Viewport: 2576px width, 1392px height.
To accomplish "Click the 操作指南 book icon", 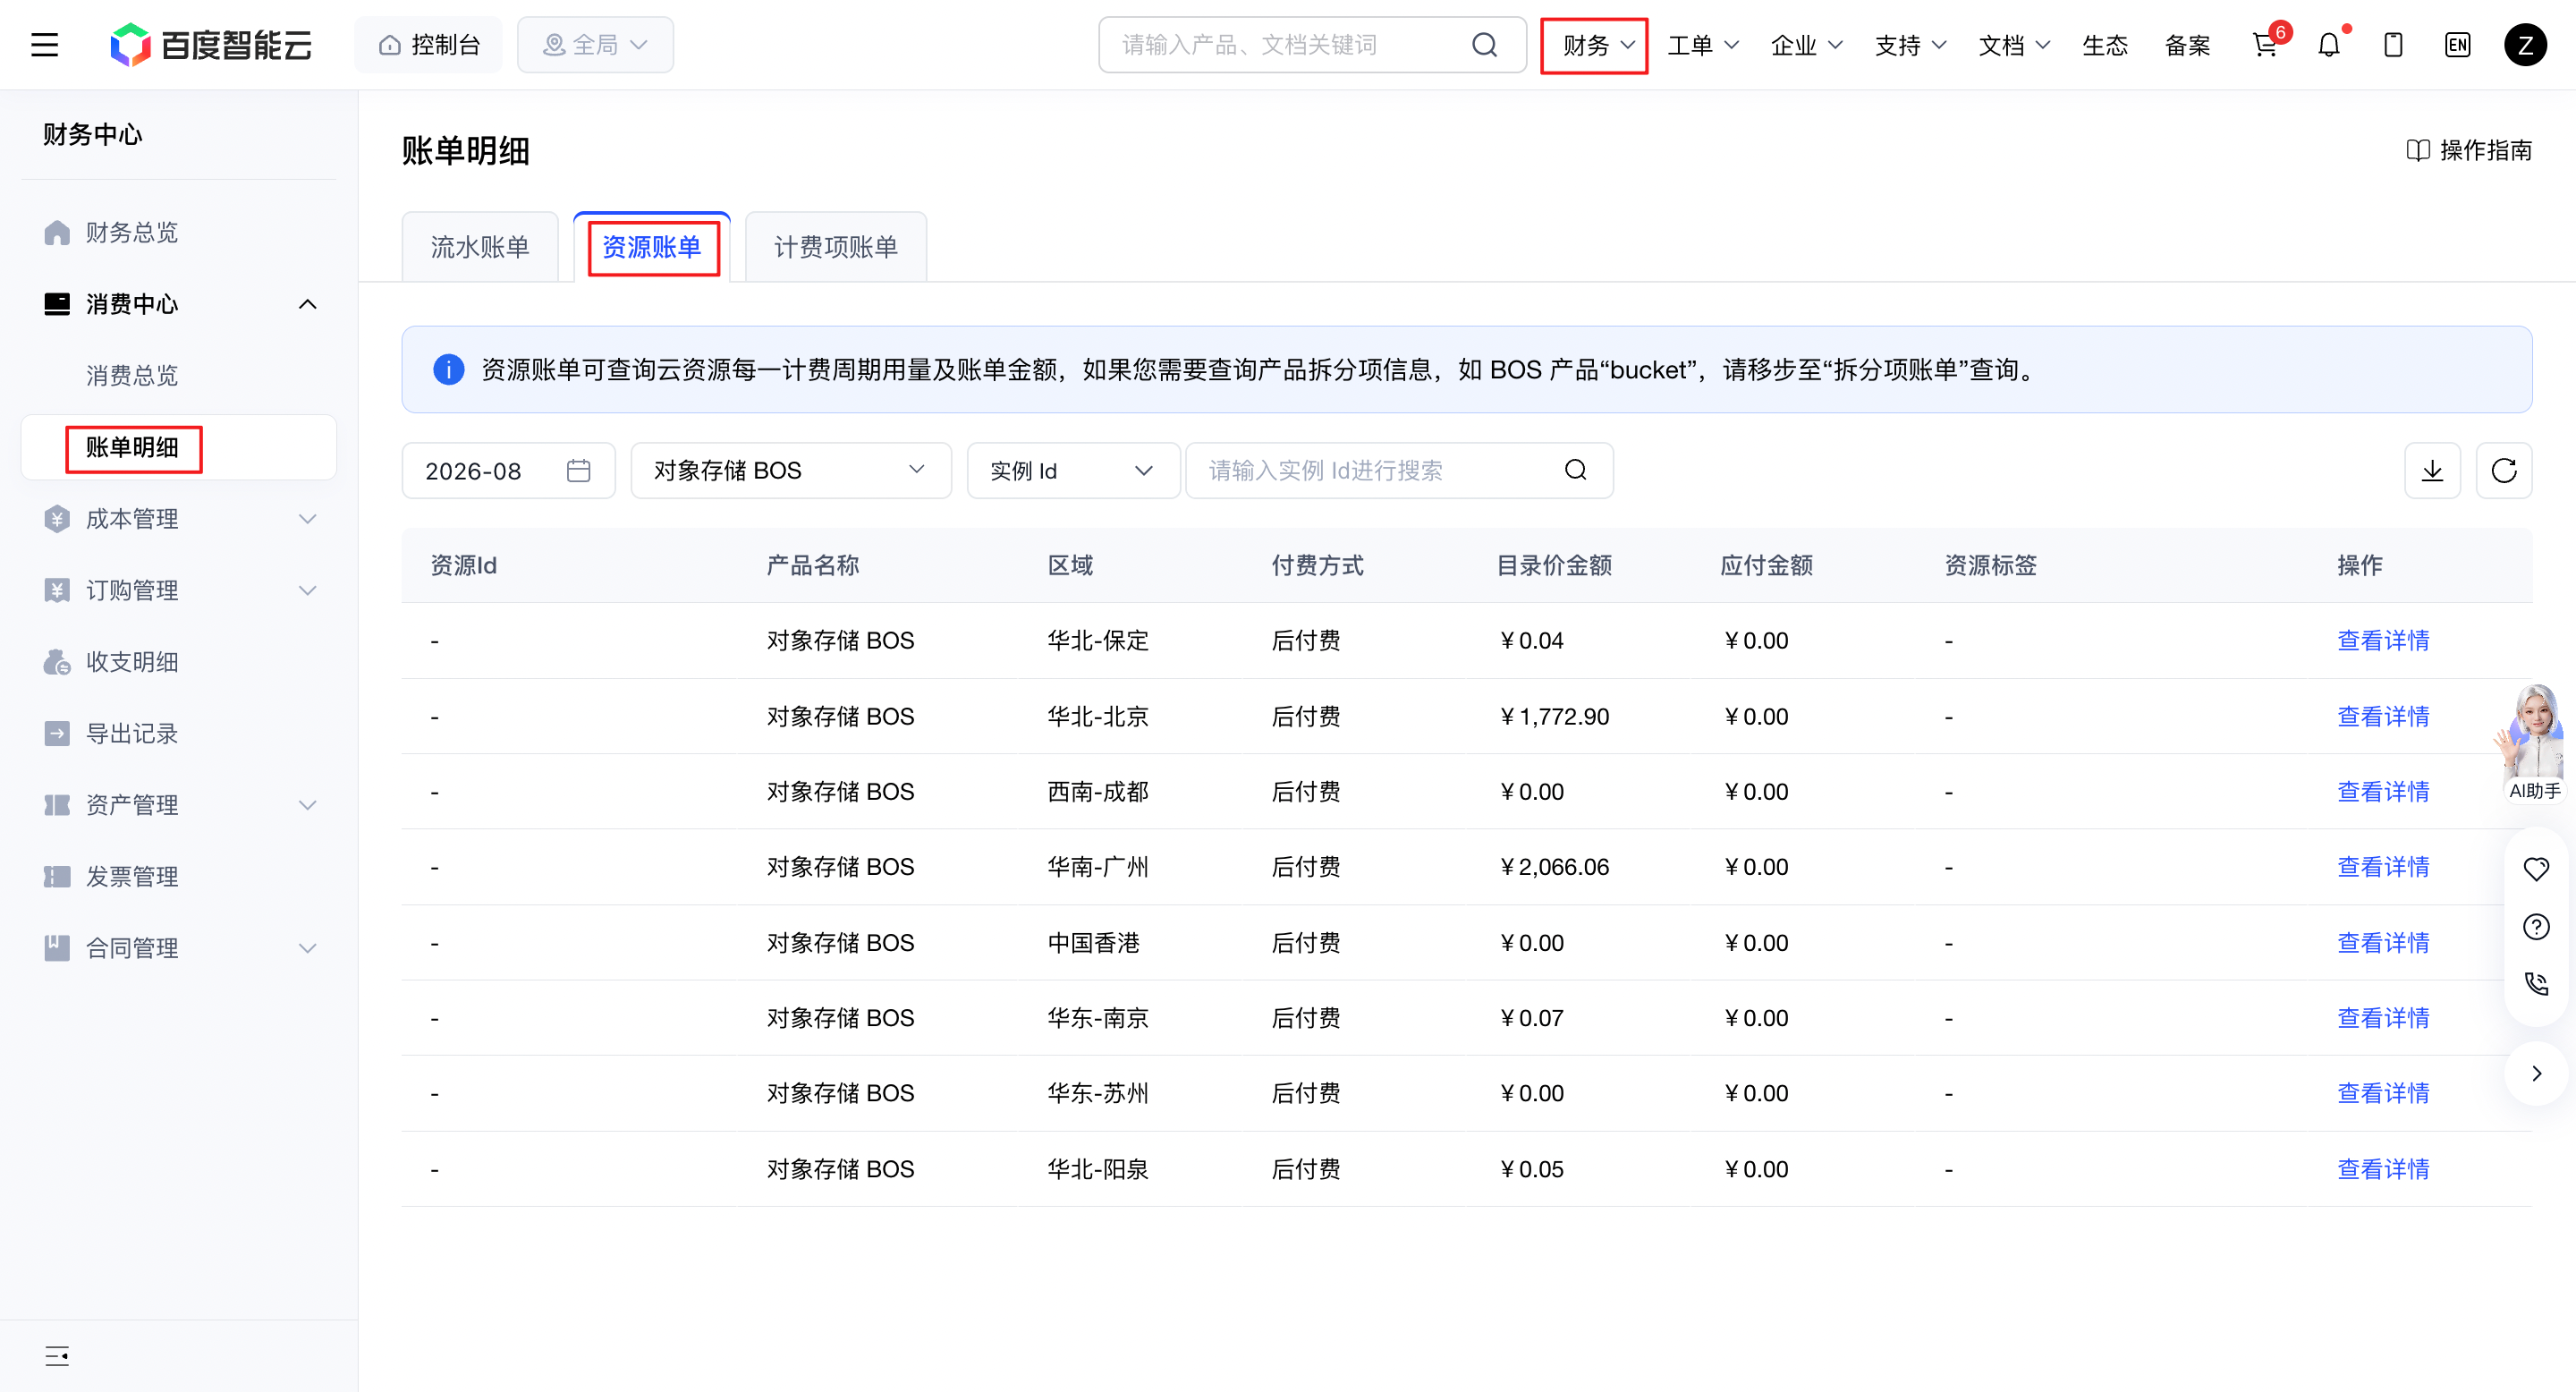I will pos(2418,150).
